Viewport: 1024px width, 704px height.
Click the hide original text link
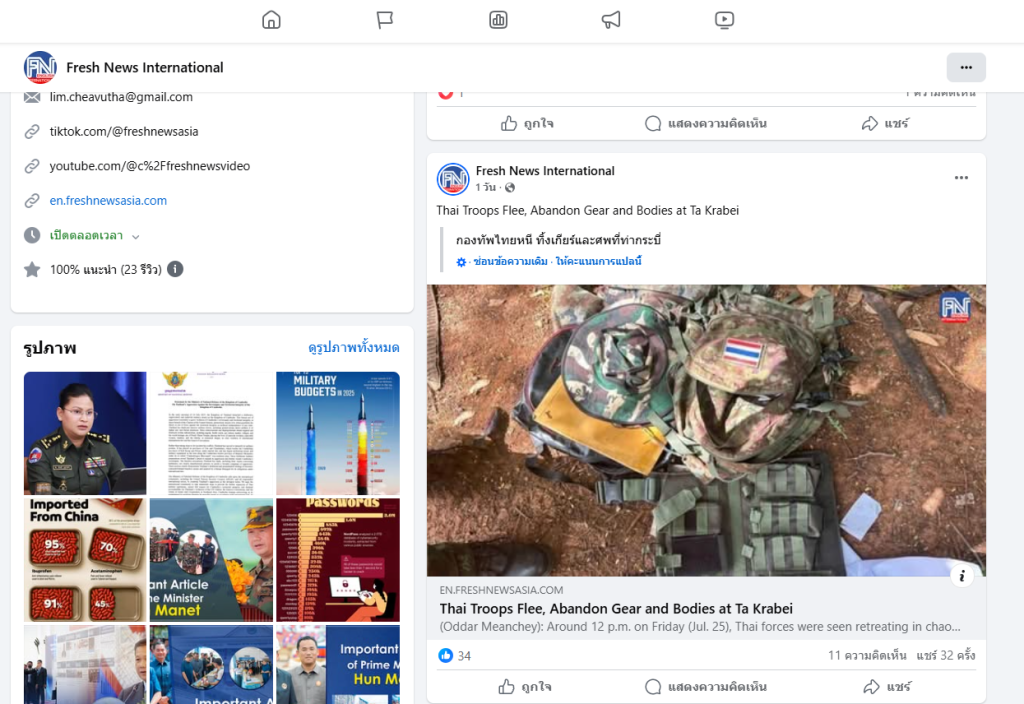tap(510, 261)
